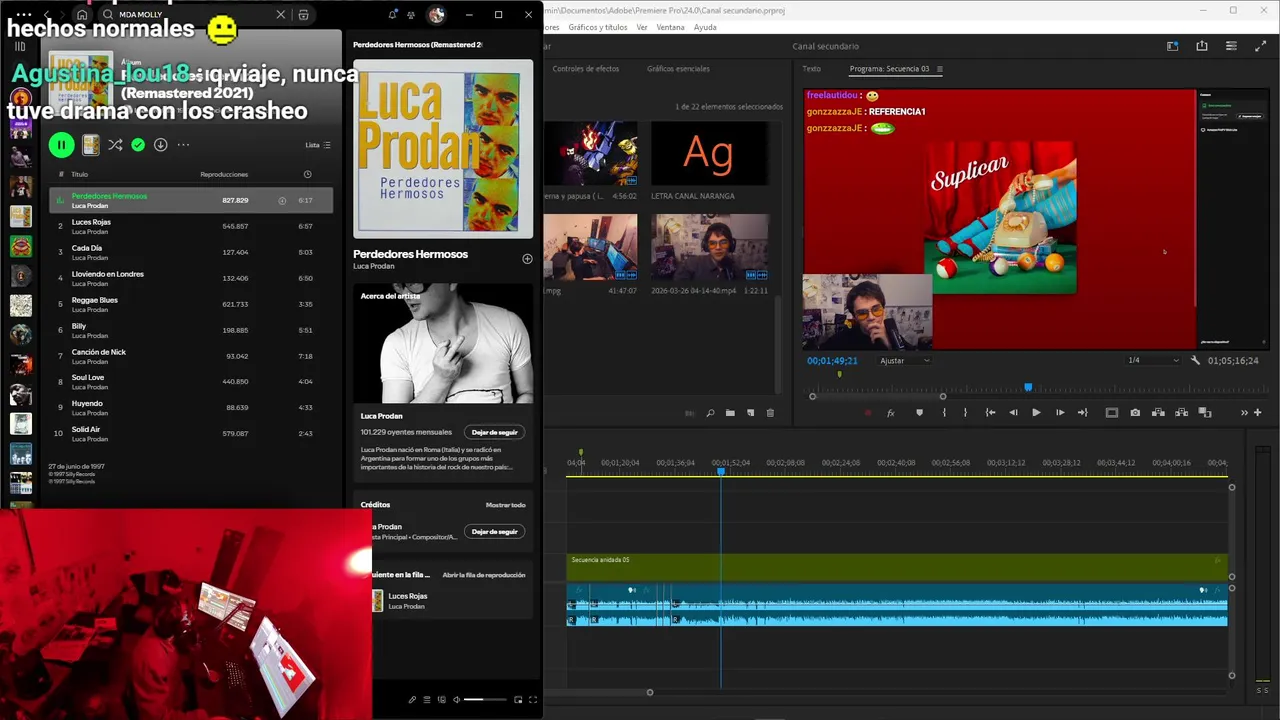Click the LETRA CANAL NARANGA project thumbnail
This screenshot has height=720, width=1280.
[x=710, y=153]
